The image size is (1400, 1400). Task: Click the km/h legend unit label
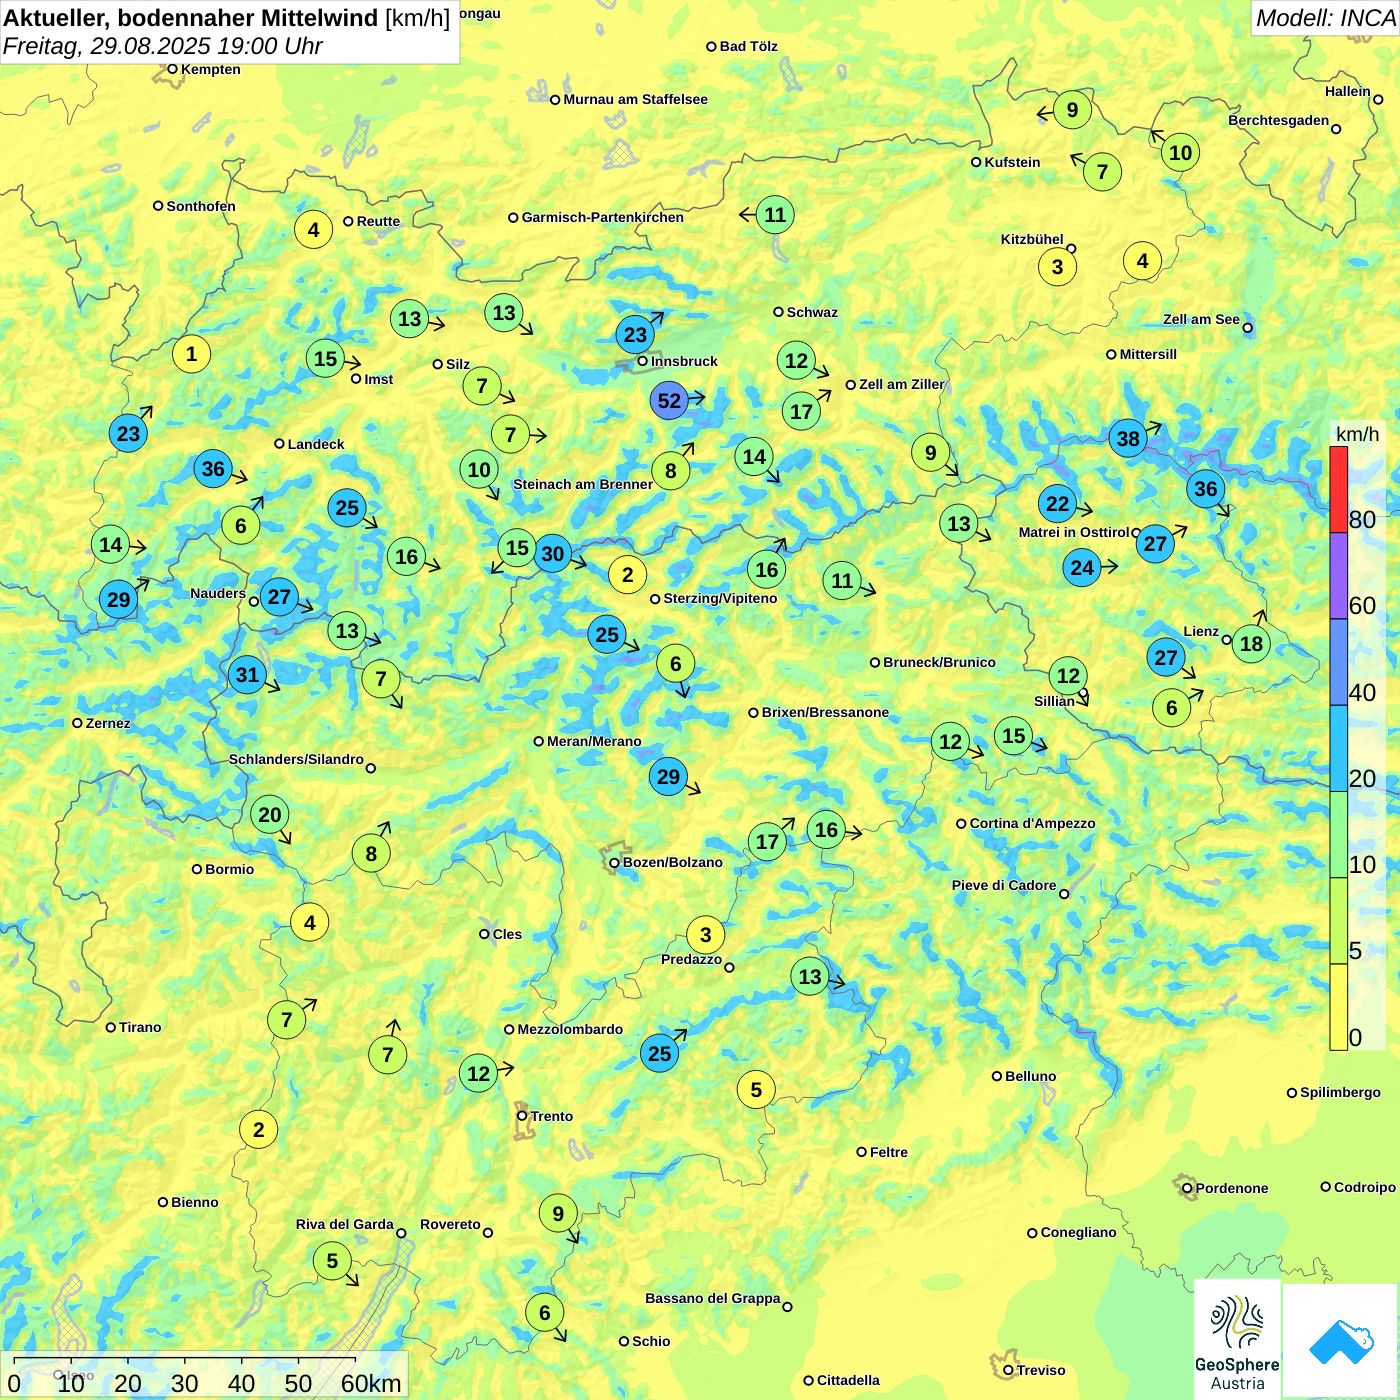(x=1357, y=434)
